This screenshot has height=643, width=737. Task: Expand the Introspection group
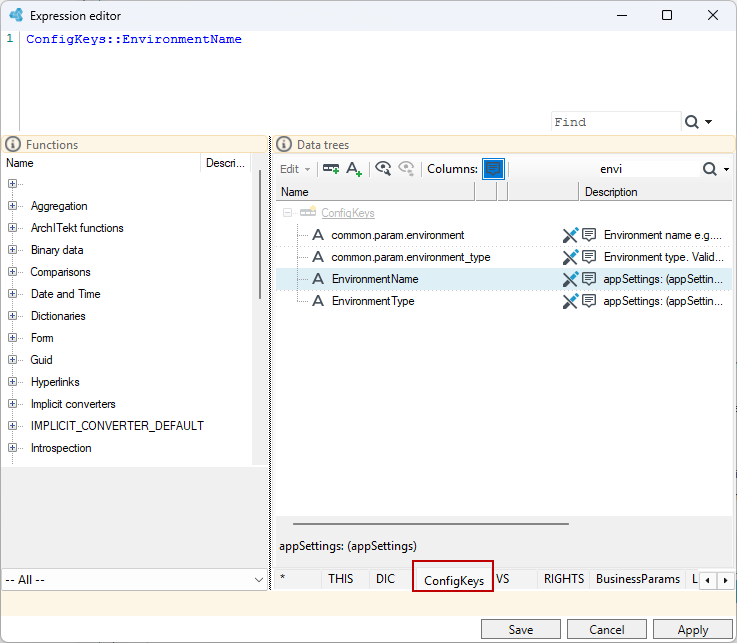click(x=12, y=447)
